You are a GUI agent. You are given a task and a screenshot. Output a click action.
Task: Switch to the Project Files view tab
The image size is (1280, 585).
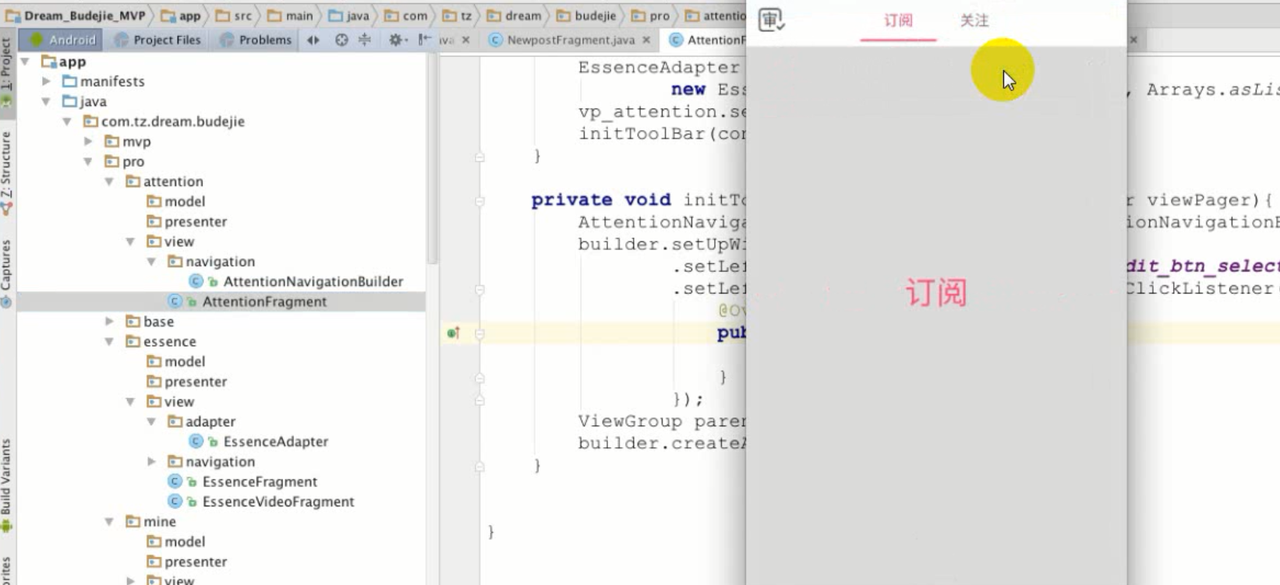(x=158, y=40)
